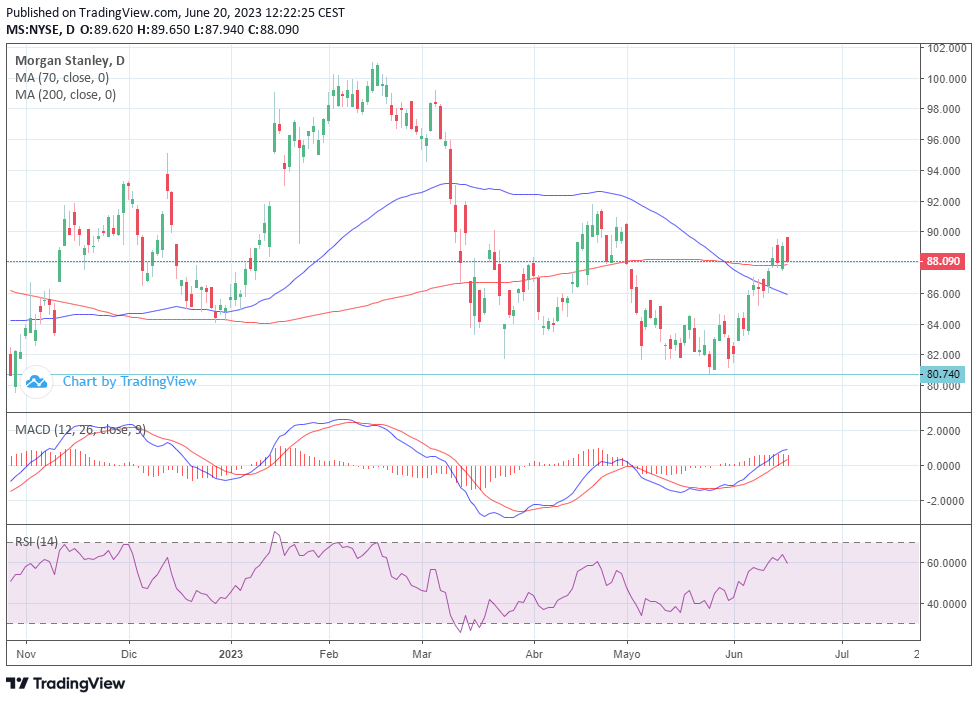Click the 98.000 price axis label

[x=944, y=109]
